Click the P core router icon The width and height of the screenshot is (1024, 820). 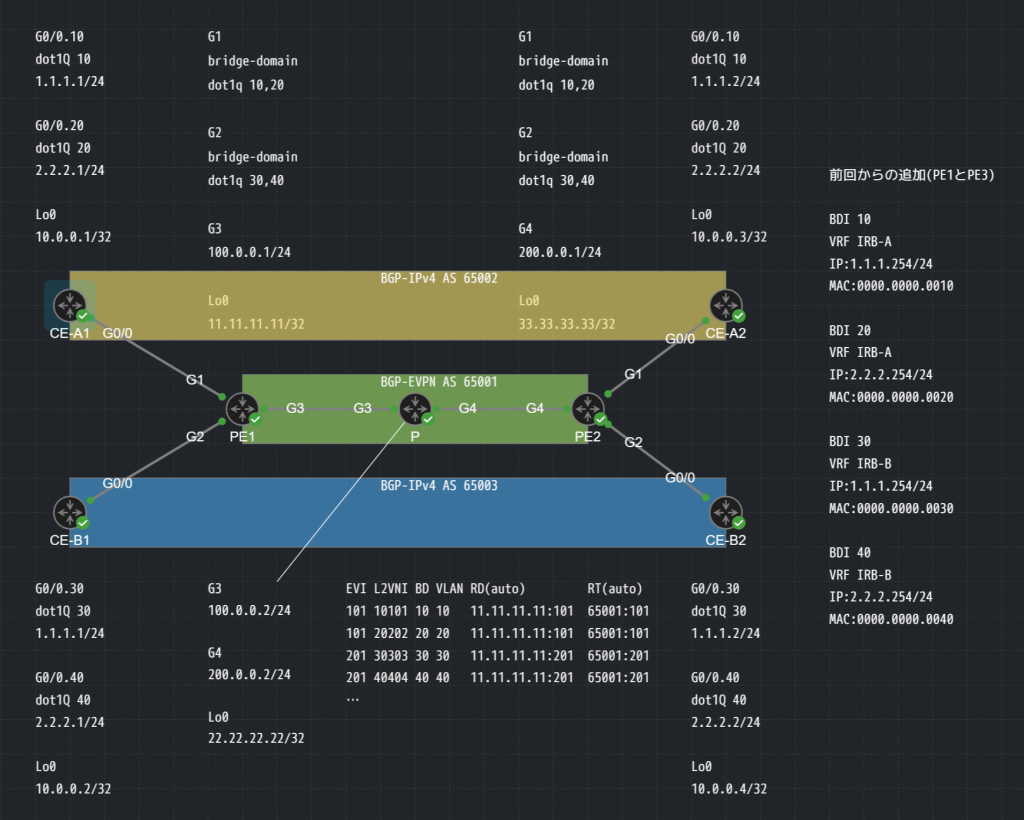[414, 409]
